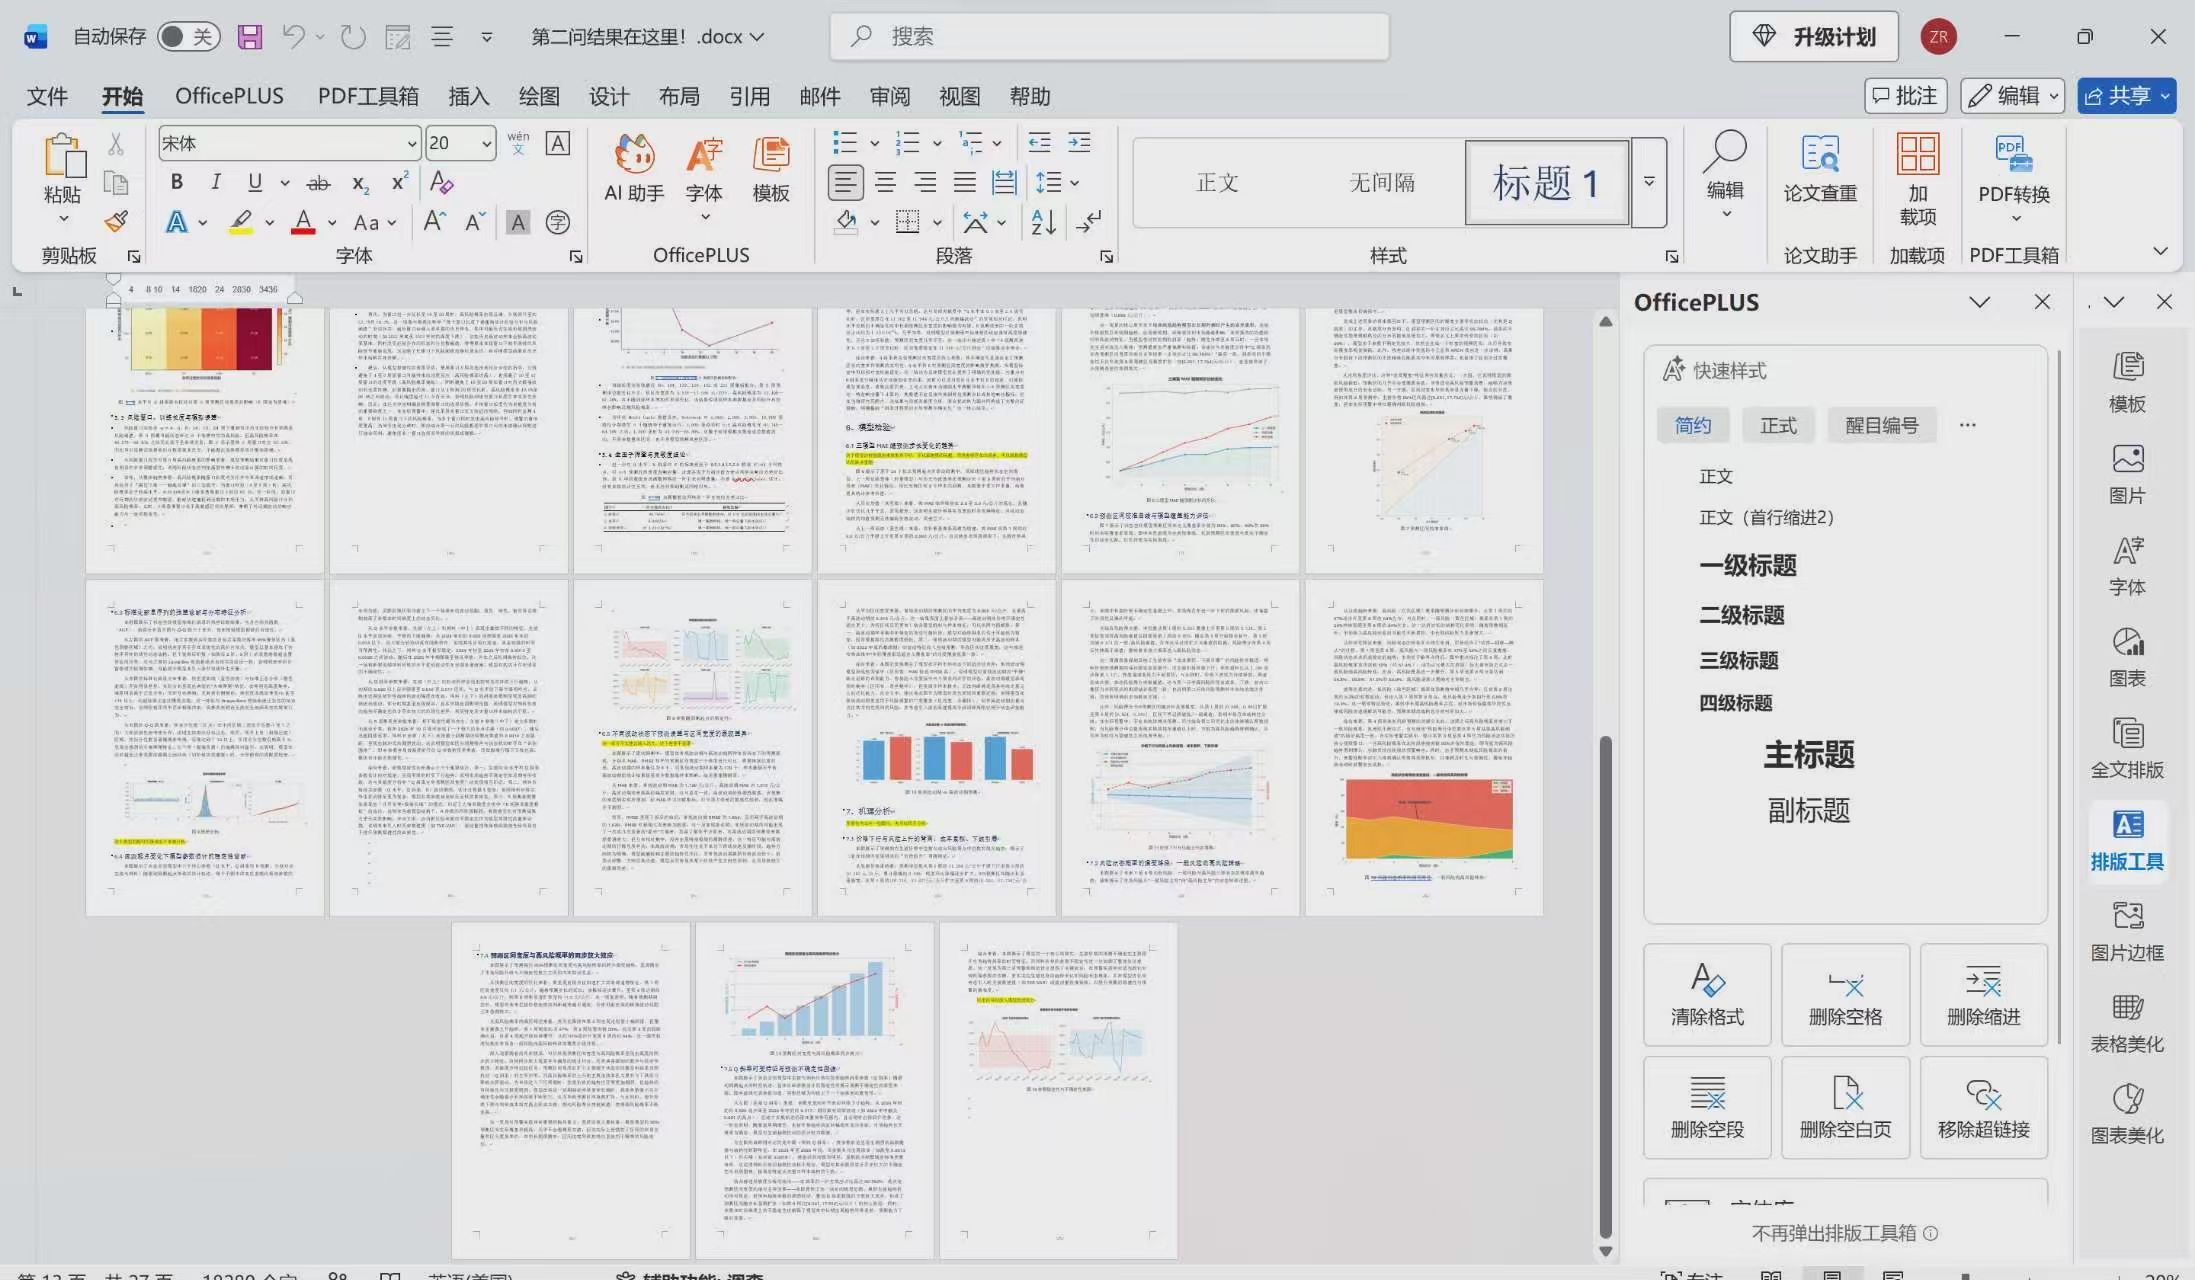
Task: Open the 编辑 mode dropdown
Action: 2013,96
